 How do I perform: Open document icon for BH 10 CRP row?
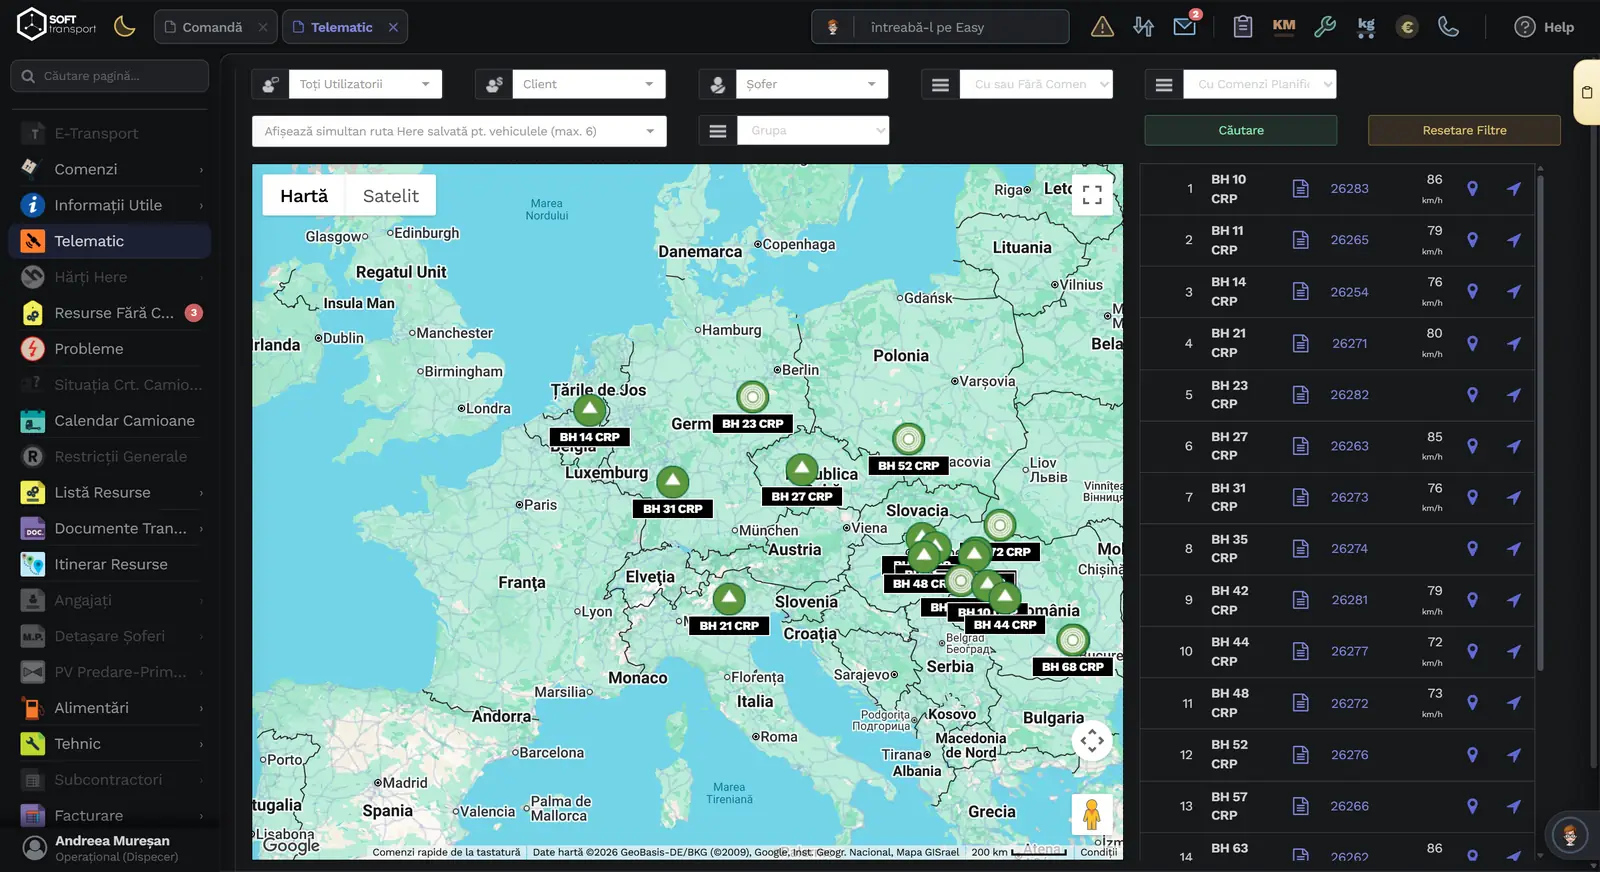point(1300,188)
